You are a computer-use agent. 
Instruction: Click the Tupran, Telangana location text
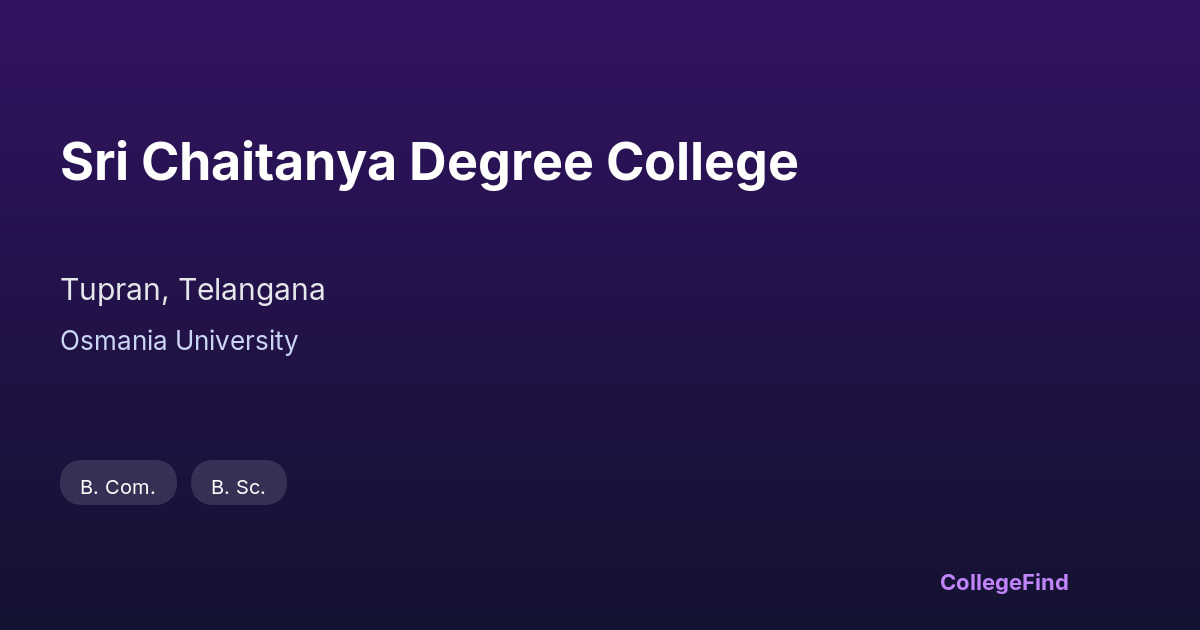[x=193, y=290]
